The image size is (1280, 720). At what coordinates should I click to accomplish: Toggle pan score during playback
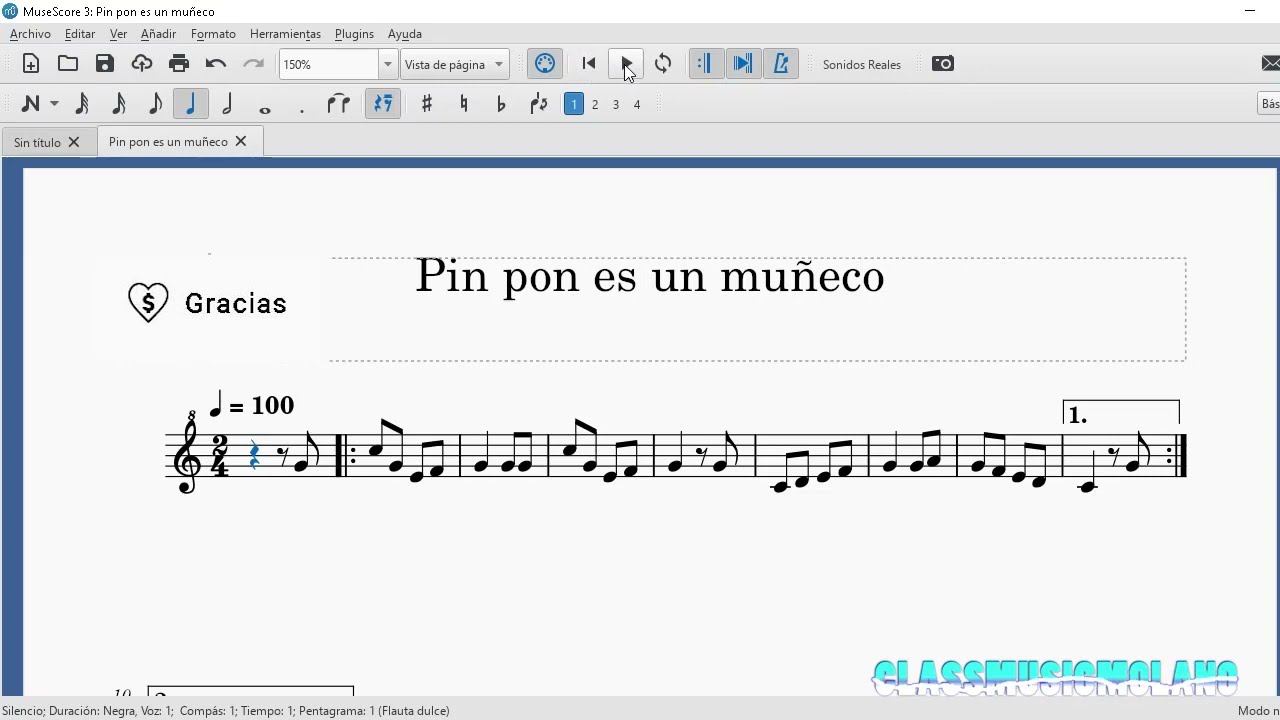[x=743, y=64]
